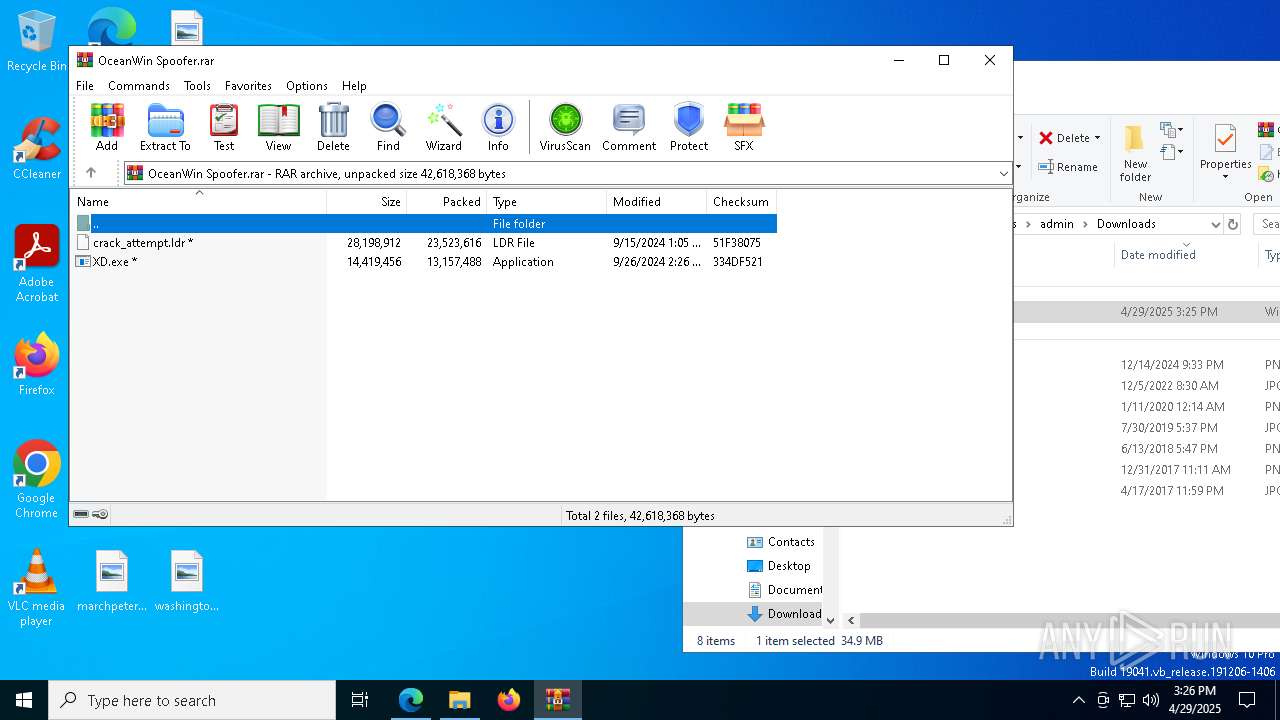Sort by the Packed column header

click(447, 202)
